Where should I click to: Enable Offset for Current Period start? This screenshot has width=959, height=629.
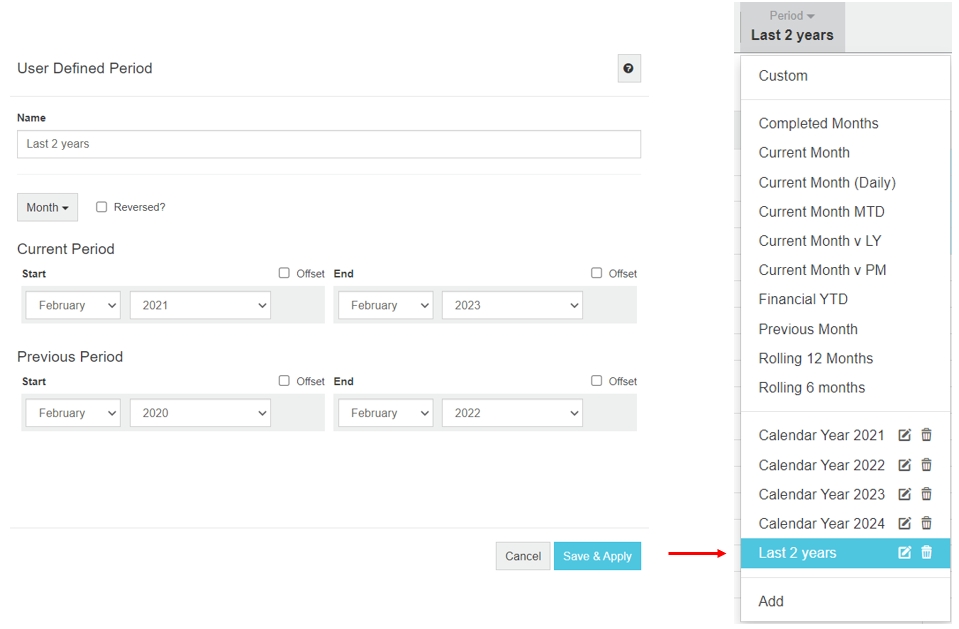[284, 273]
